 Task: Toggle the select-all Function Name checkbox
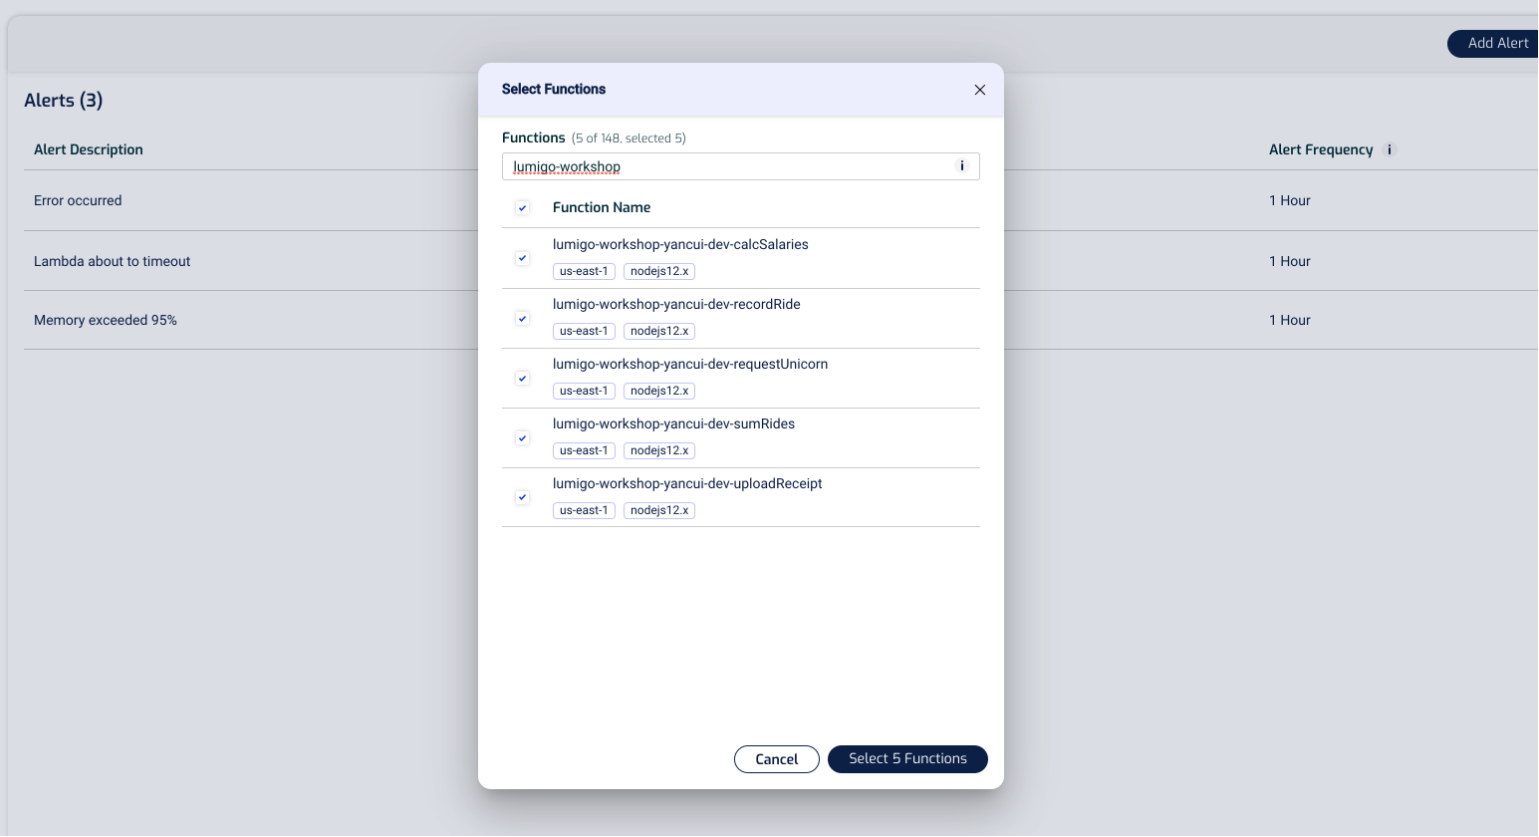coord(522,208)
